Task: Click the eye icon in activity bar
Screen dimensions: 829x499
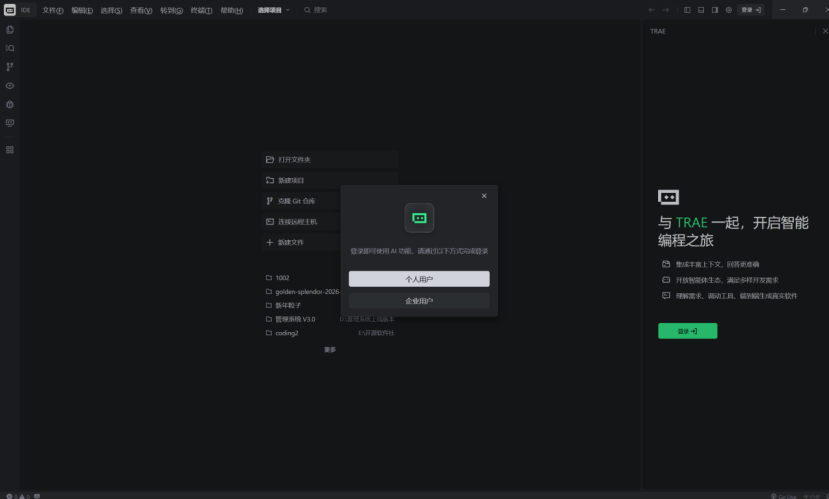Action: [10, 86]
